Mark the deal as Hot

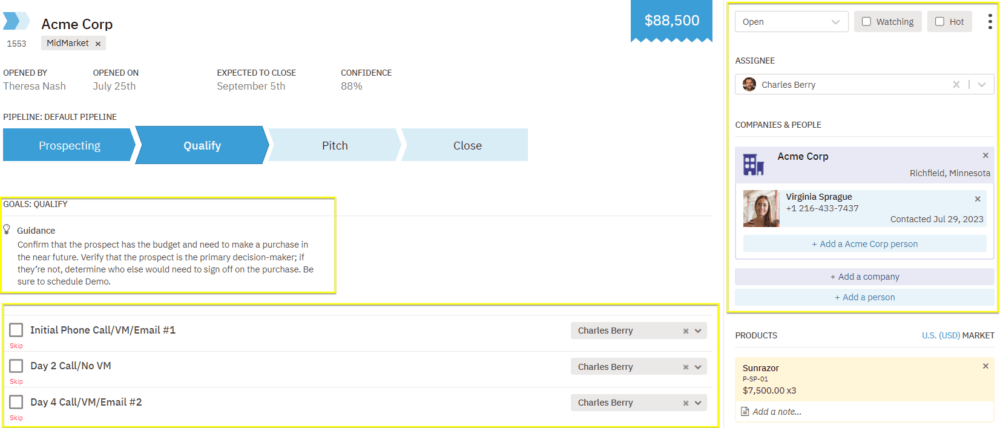coord(939,21)
